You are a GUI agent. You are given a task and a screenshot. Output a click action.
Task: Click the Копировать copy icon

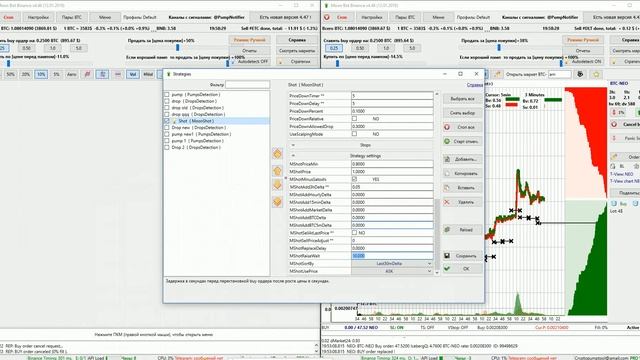pyautogui.click(x=447, y=173)
